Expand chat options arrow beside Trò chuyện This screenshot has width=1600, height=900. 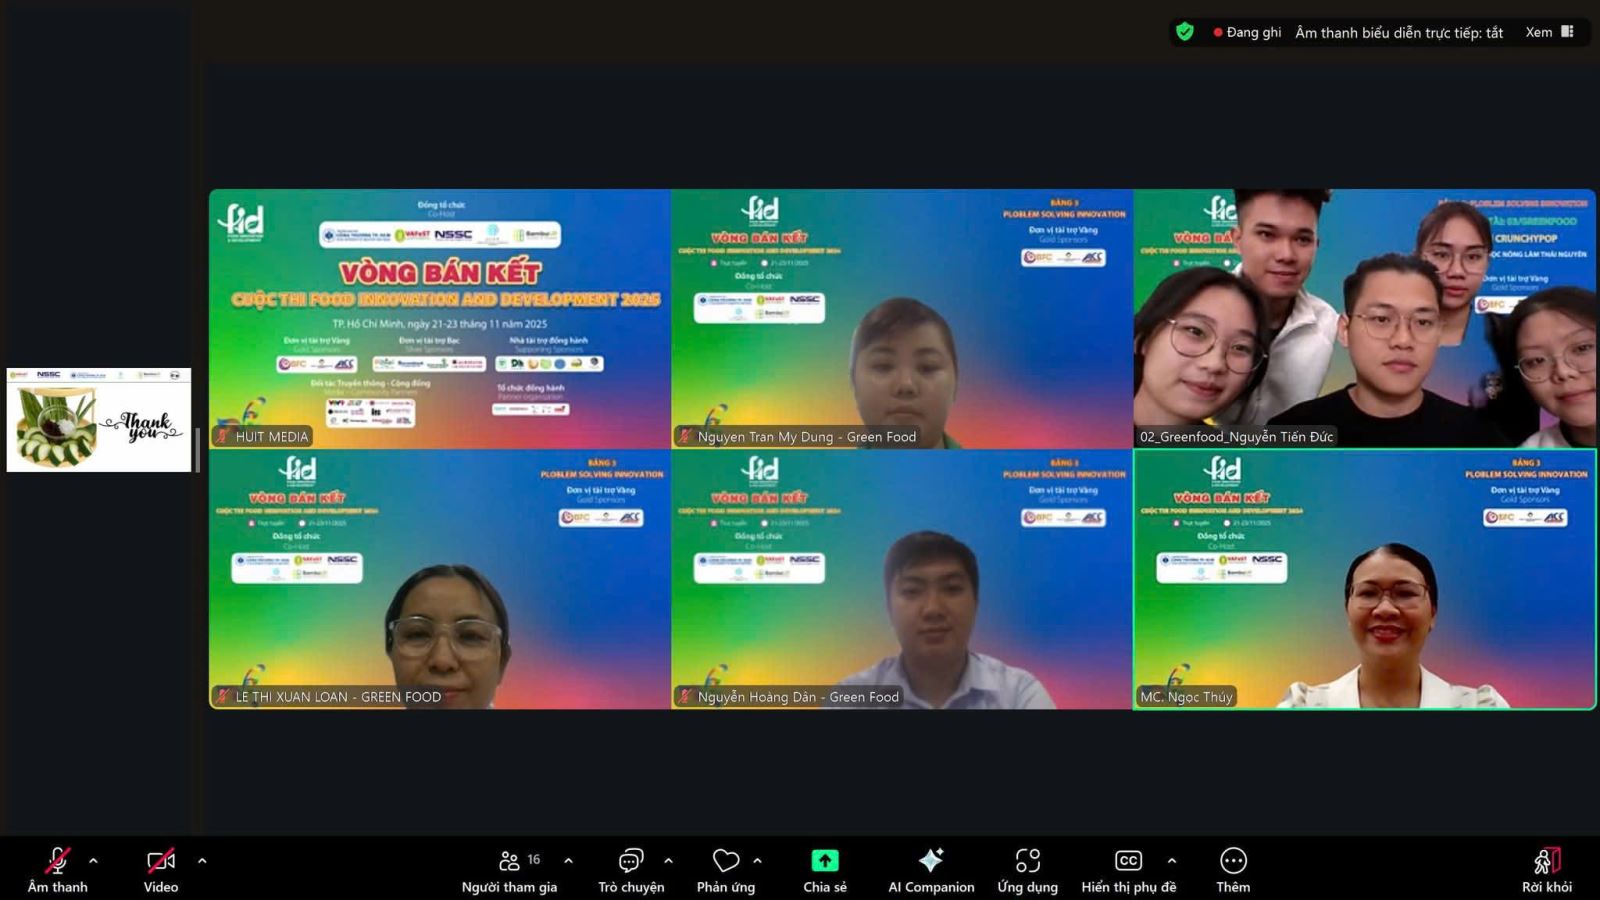668,860
